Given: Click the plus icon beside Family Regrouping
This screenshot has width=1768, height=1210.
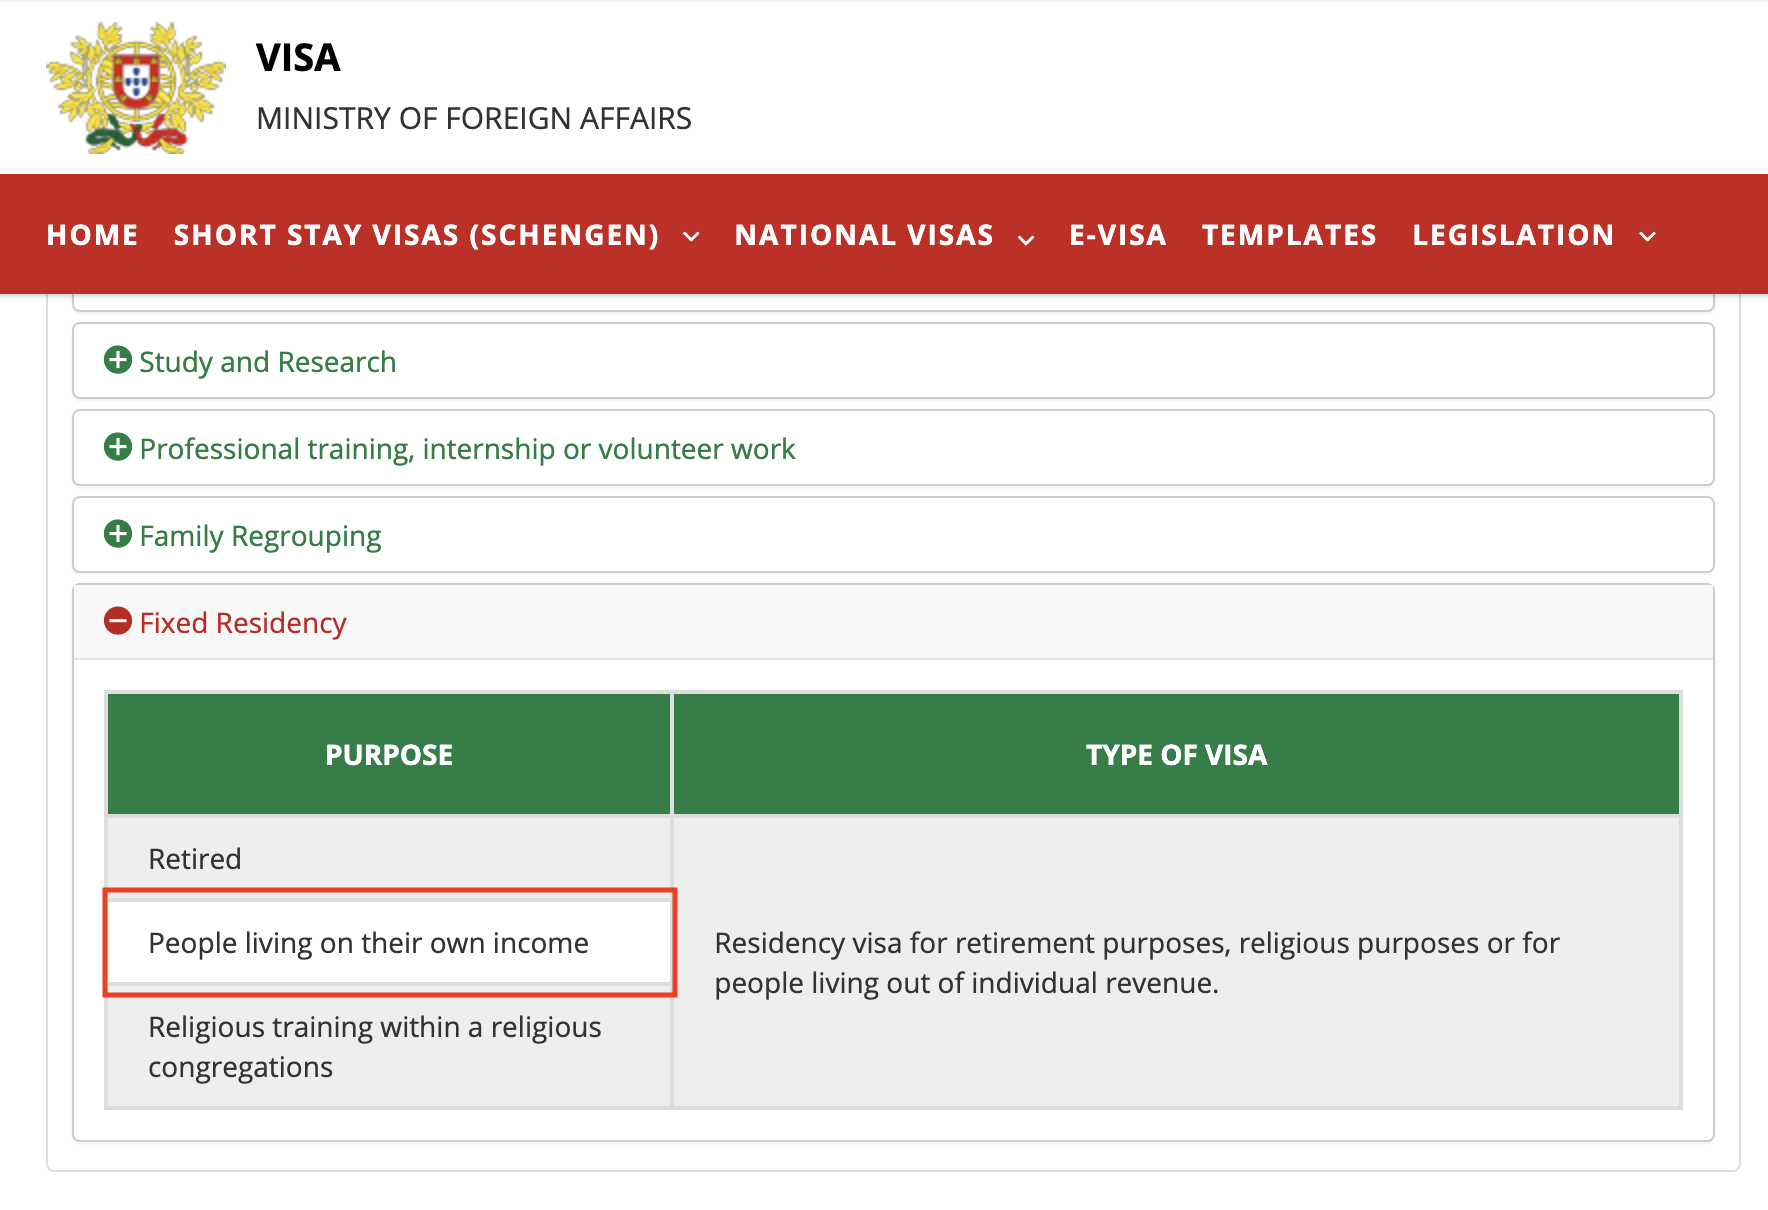Looking at the screenshot, I should (x=118, y=534).
